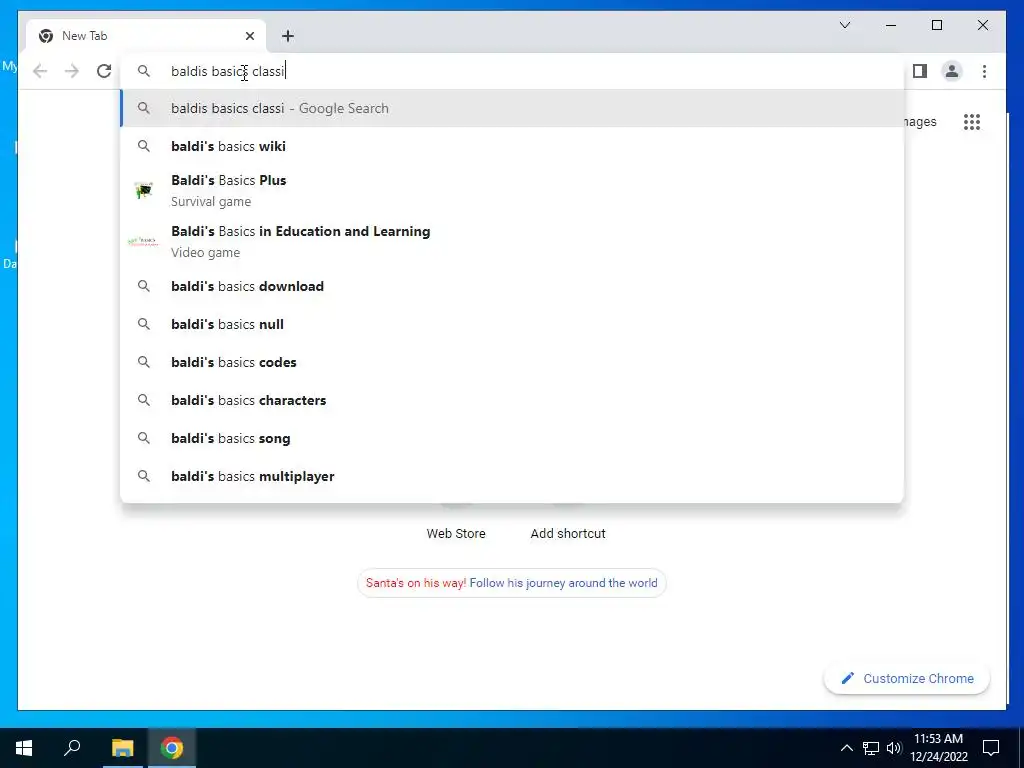
Task: Pick the 'baldi's basics download' suggestion
Action: click(513, 286)
